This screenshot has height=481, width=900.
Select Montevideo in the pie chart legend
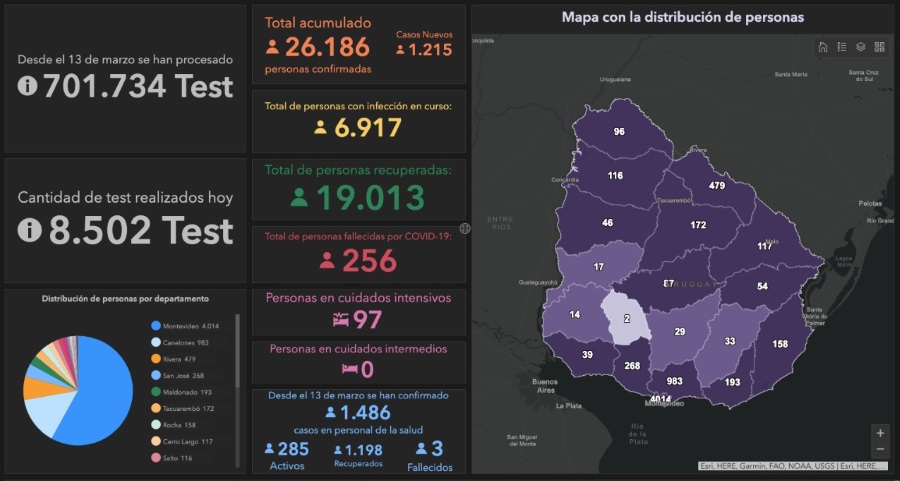(x=186, y=326)
